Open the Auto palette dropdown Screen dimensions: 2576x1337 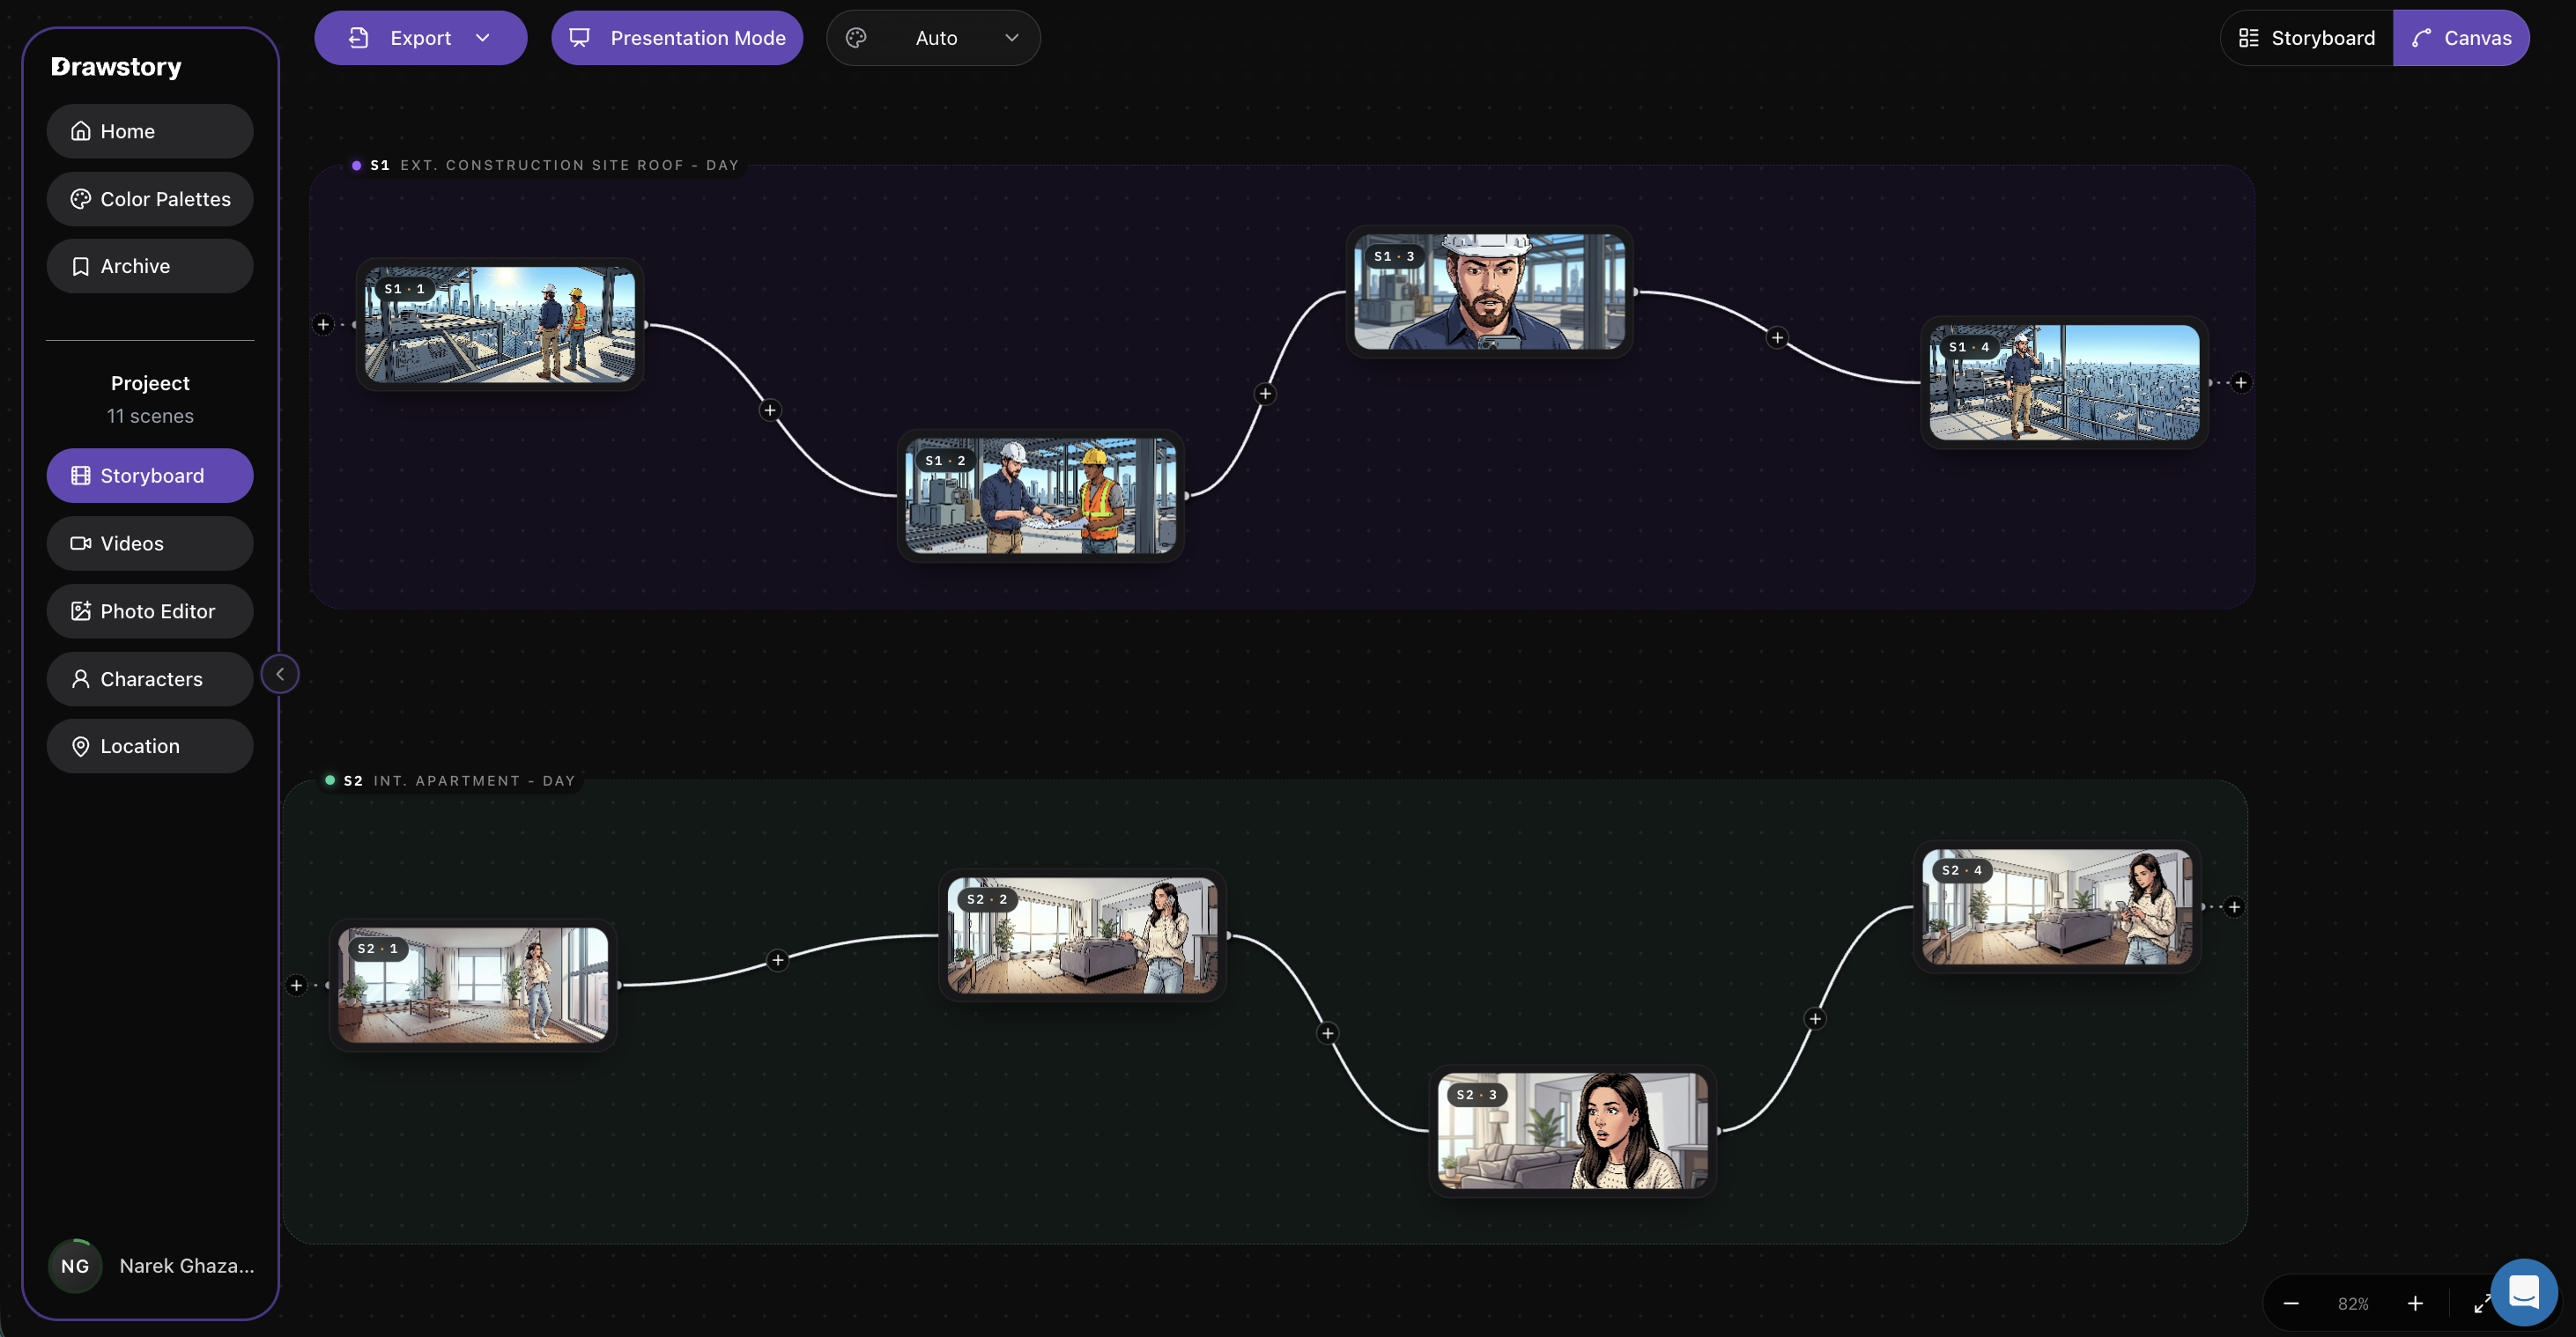coord(933,38)
